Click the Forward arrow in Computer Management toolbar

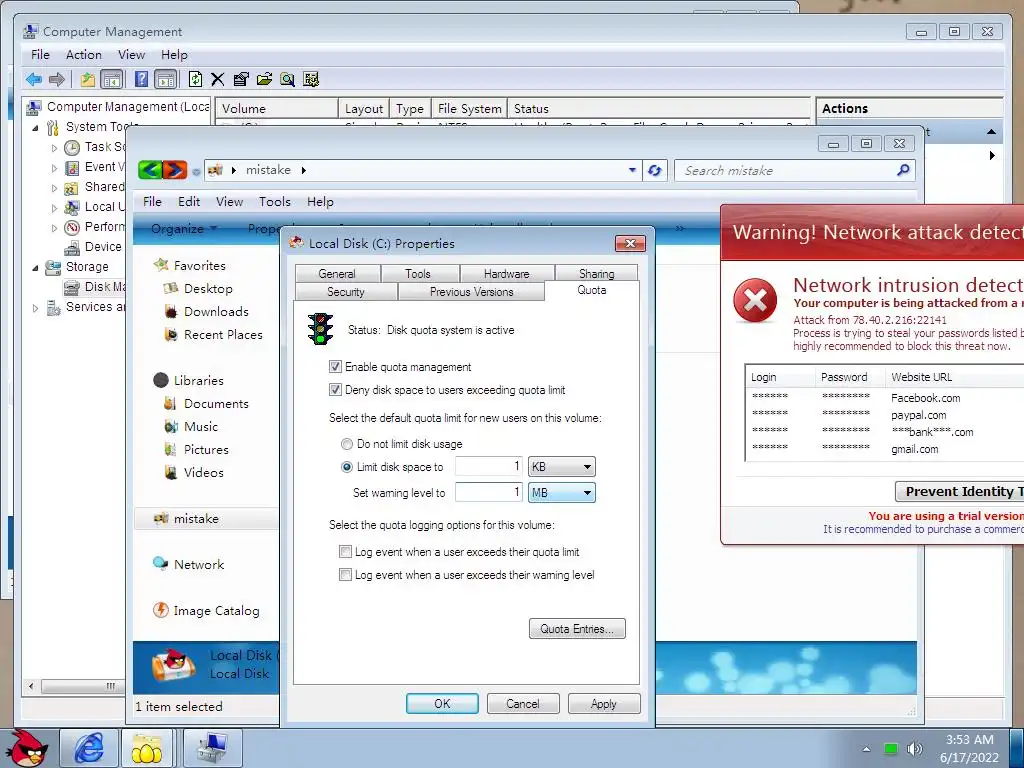pyautogui.click(x=57, y=80)
